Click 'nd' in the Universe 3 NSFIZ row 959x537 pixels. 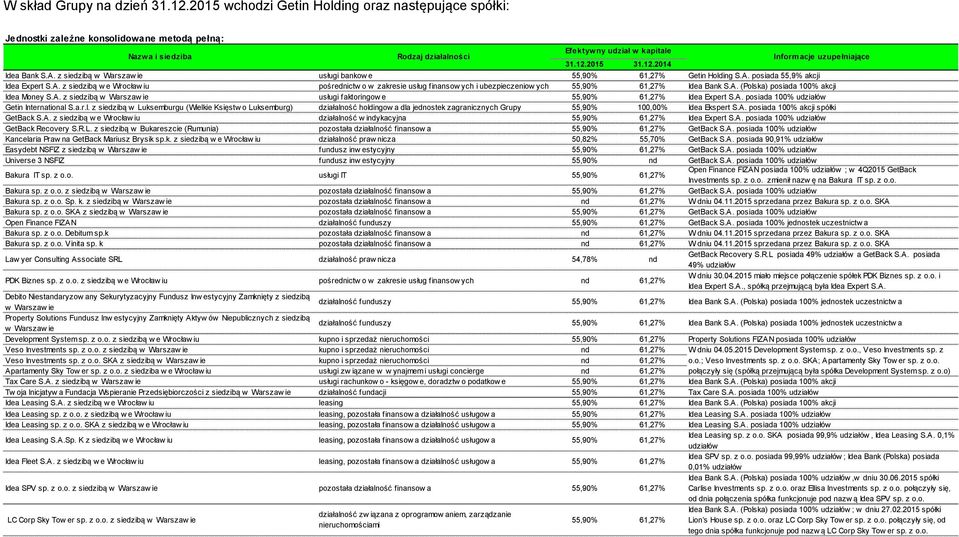pyautogui.click(x=653, y=160)
